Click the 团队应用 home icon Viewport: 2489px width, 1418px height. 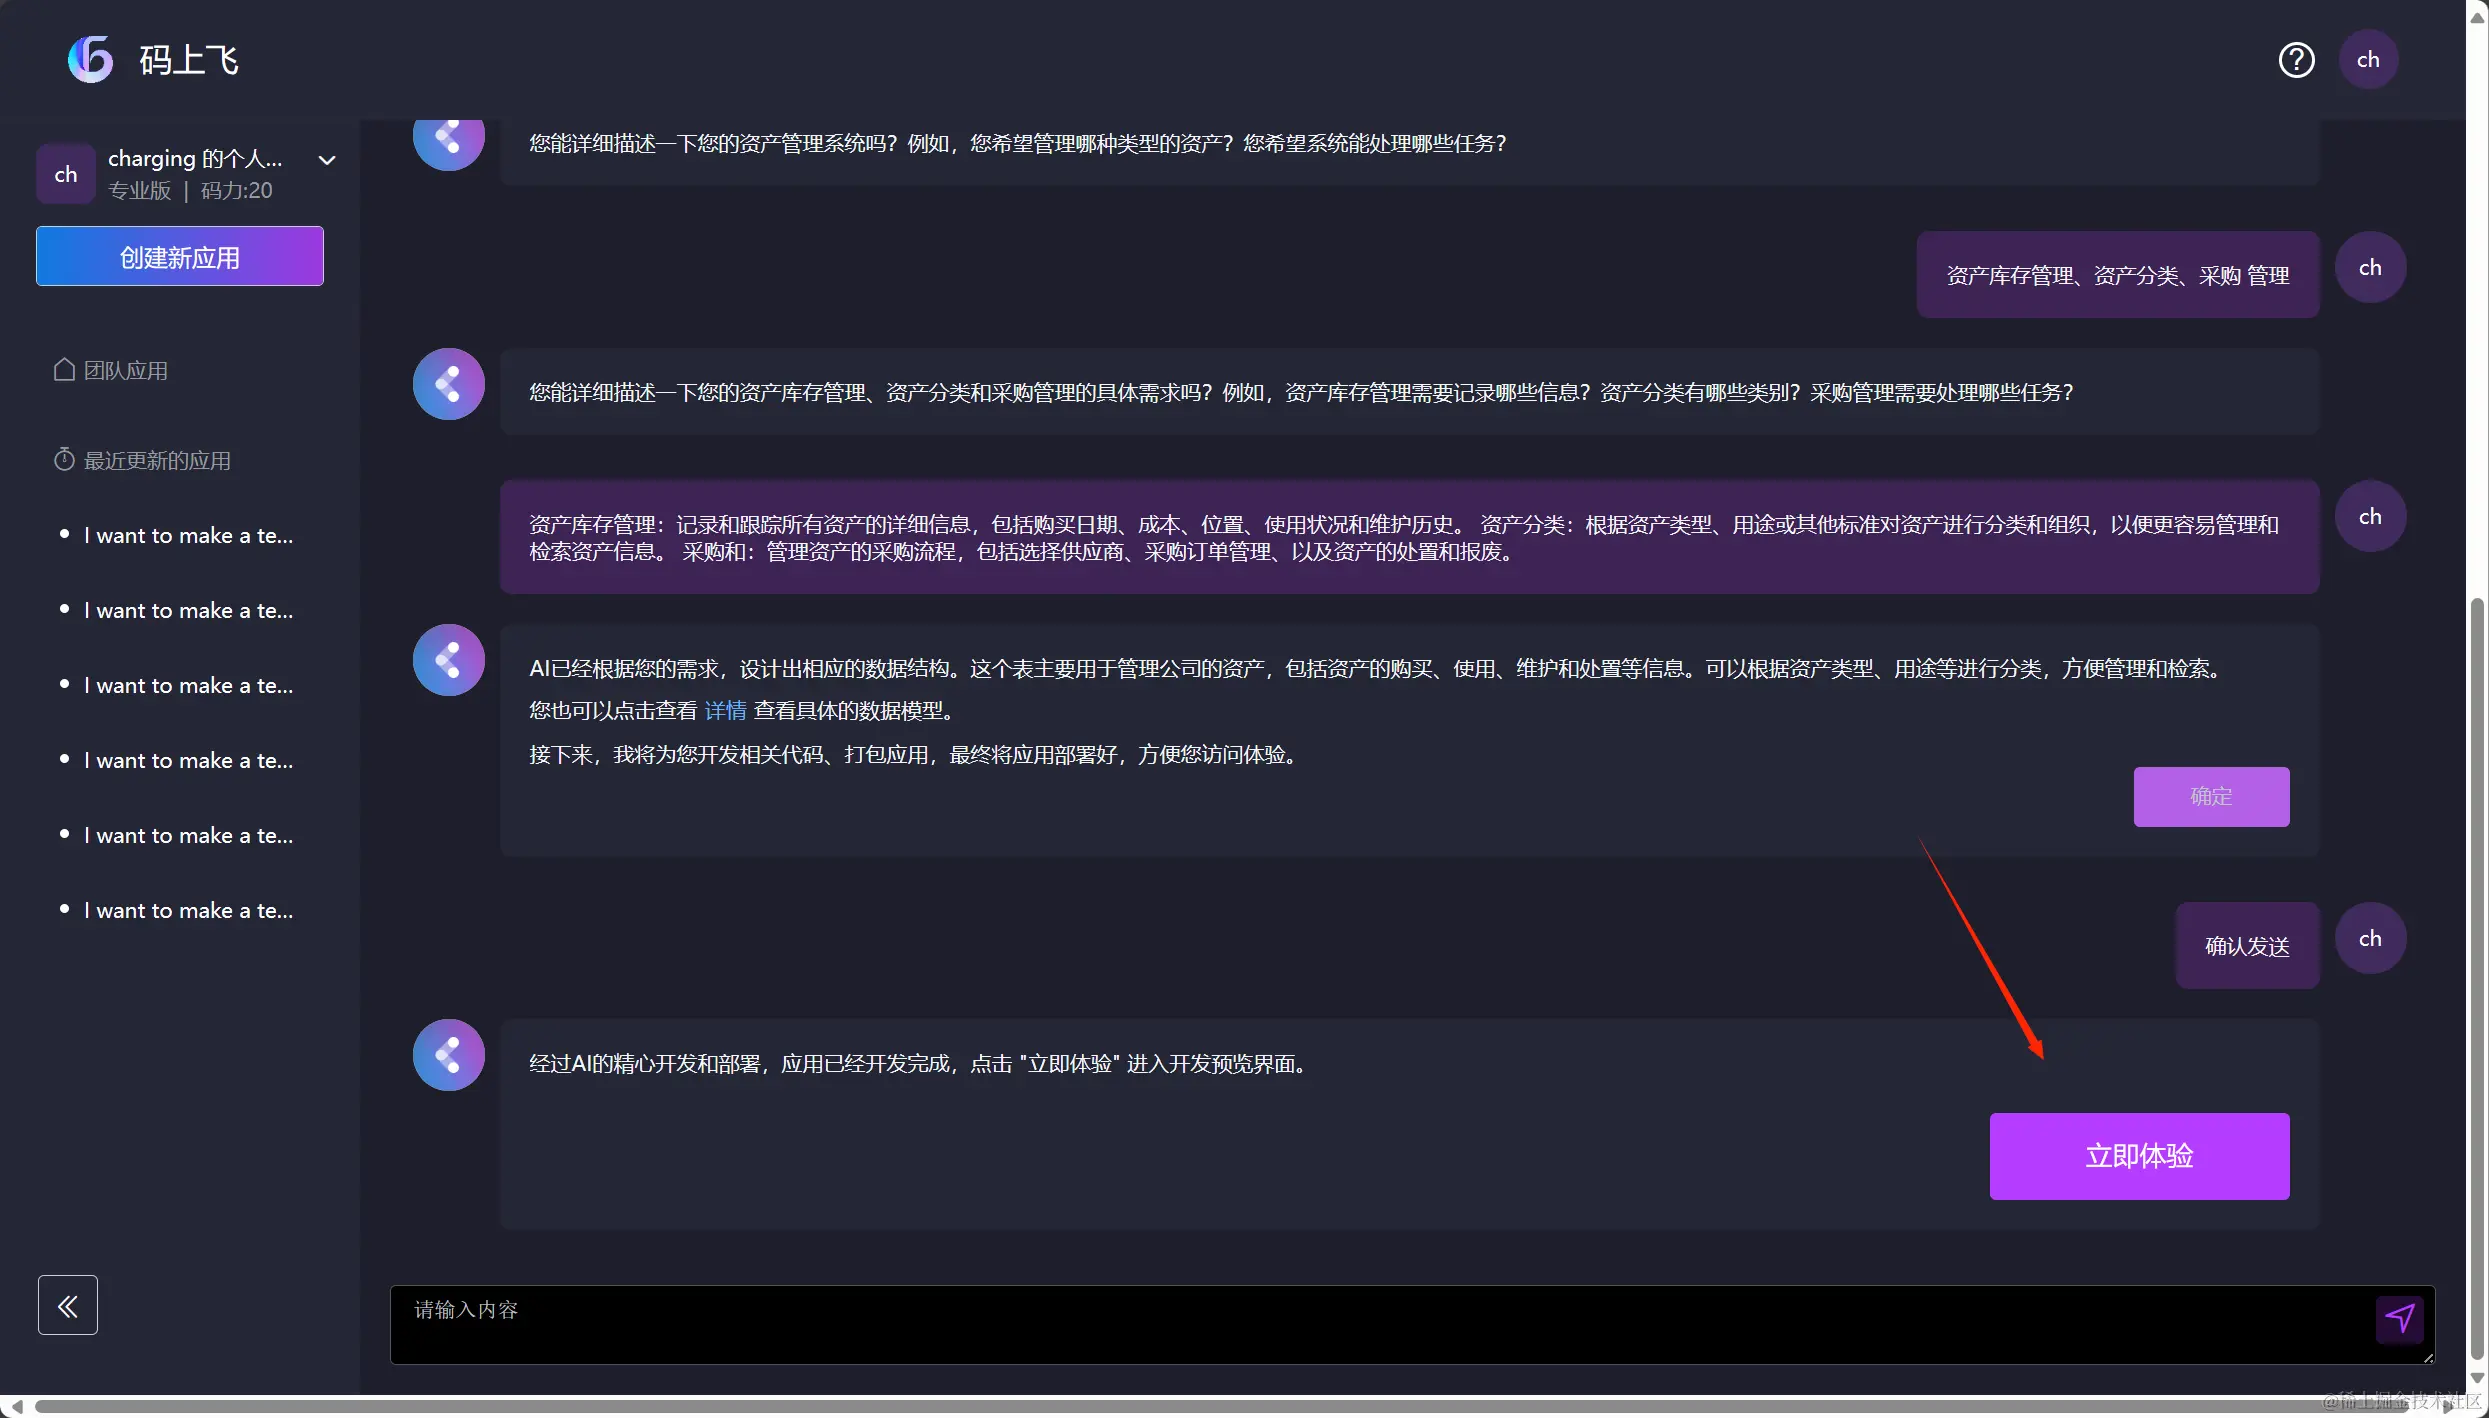click(x=64, y=370)
